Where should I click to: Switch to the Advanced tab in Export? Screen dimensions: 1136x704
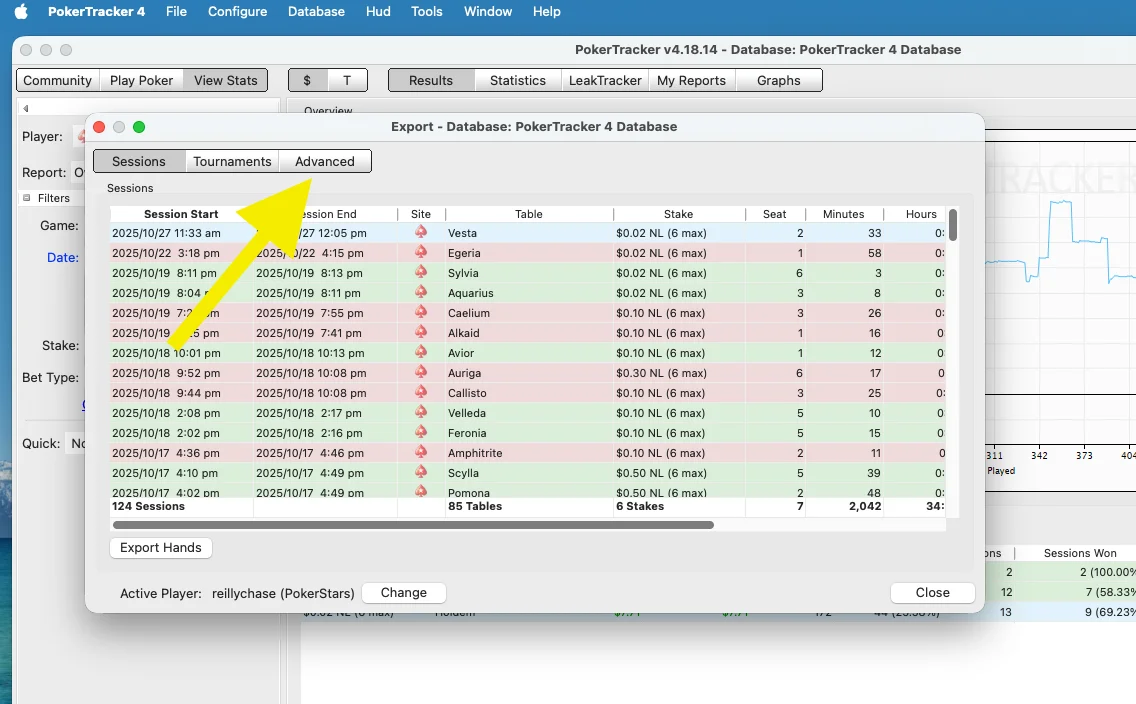pyautogui.click(x=324, y=161)
